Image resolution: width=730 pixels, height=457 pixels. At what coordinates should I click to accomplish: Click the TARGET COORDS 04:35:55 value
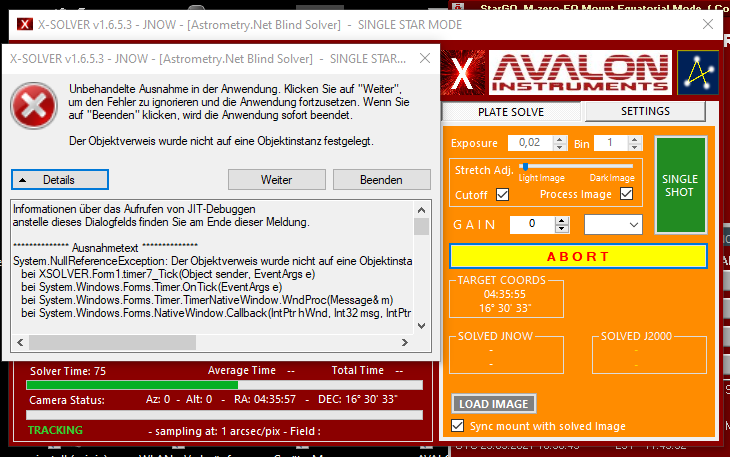tap(505, 294)
